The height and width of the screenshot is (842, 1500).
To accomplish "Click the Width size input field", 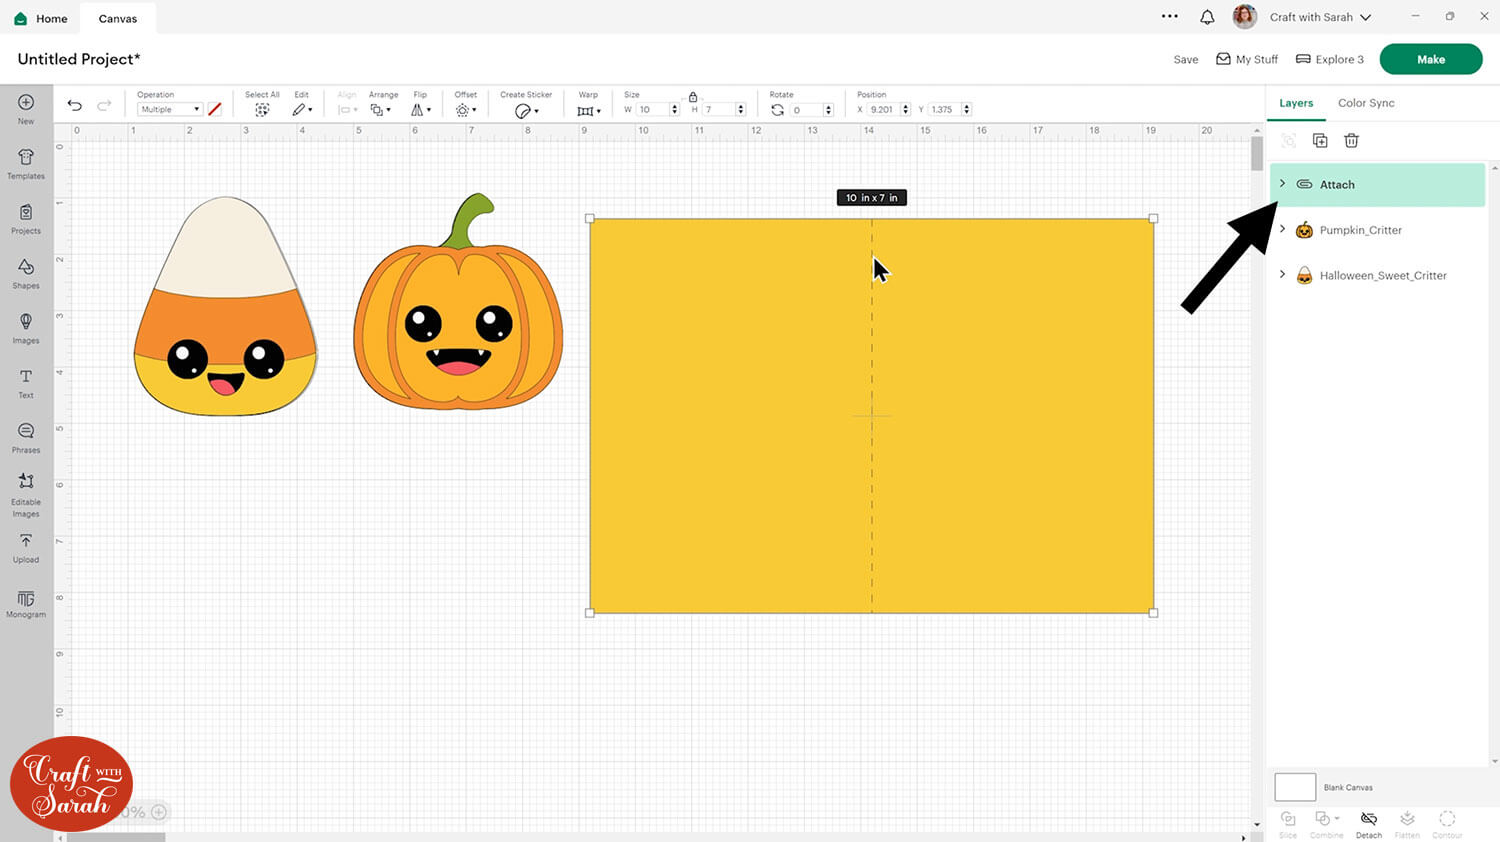I will click(x=652, y=110).
